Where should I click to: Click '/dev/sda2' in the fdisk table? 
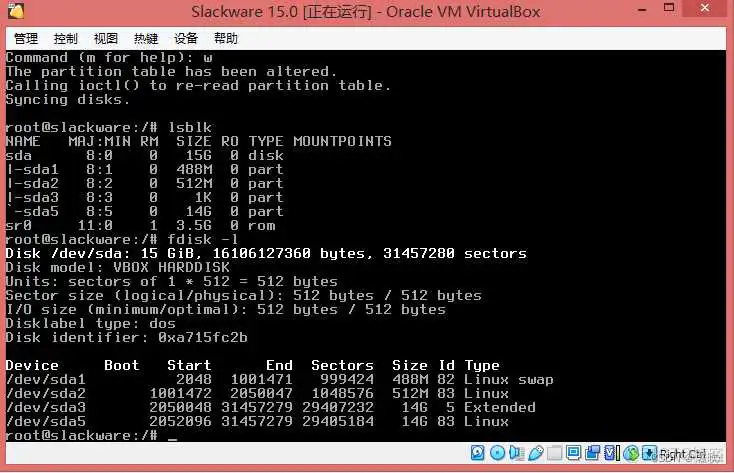(46, 393)
